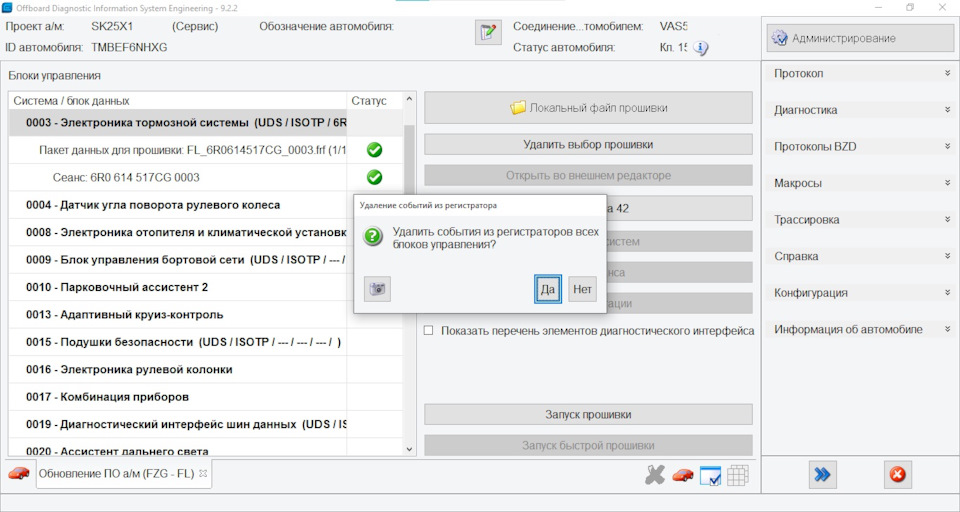This screenshot has height=512, width=960.
Task: Click the edit vehicle designation notepad icon
Action: [x=488, y=32]
